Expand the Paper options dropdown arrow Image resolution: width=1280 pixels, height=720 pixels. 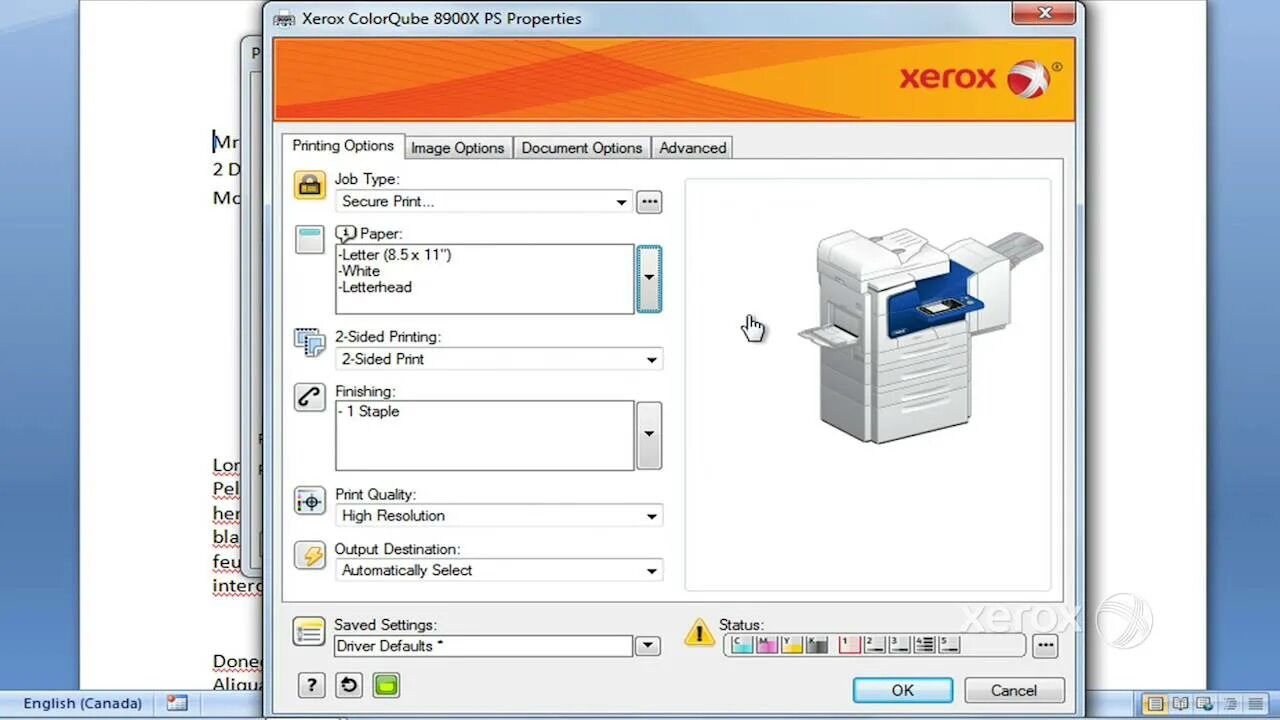click(649, 278)
